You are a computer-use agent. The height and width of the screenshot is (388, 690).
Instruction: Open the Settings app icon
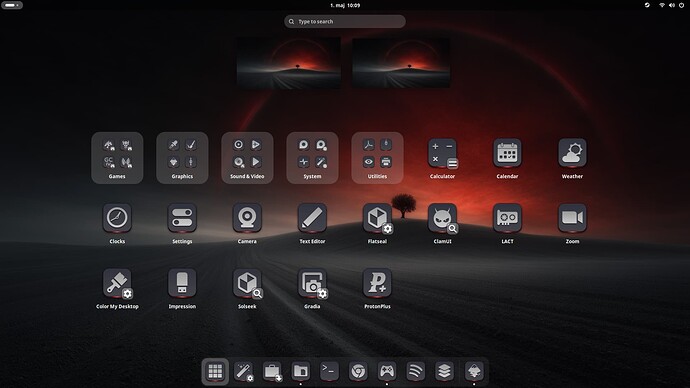coord(182,218)
